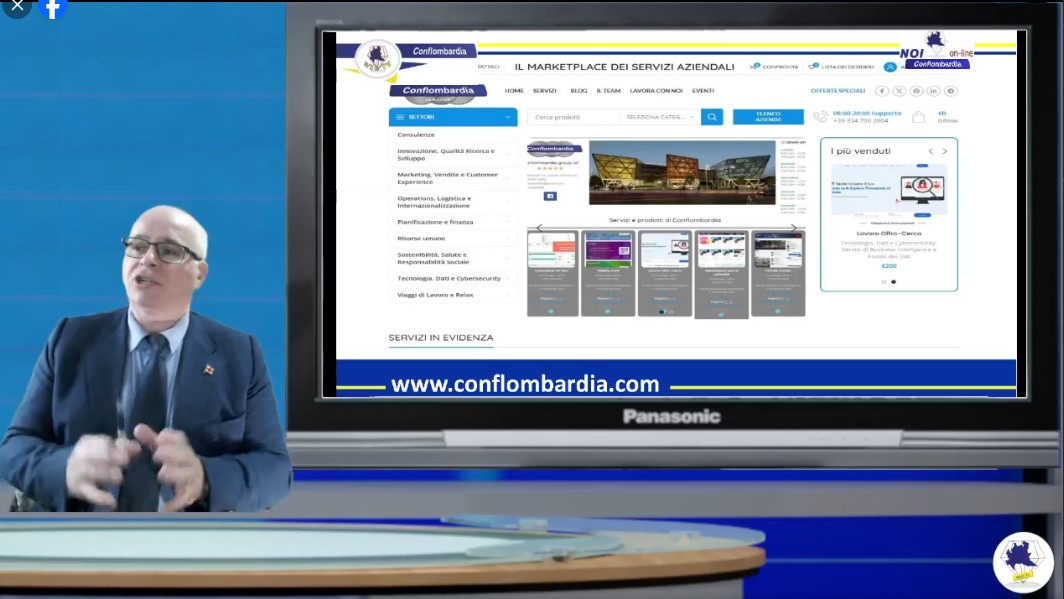1064x599 pixels.
Task: Click the Facebook button under Conflombardia banner info
Action: [550, 196]
